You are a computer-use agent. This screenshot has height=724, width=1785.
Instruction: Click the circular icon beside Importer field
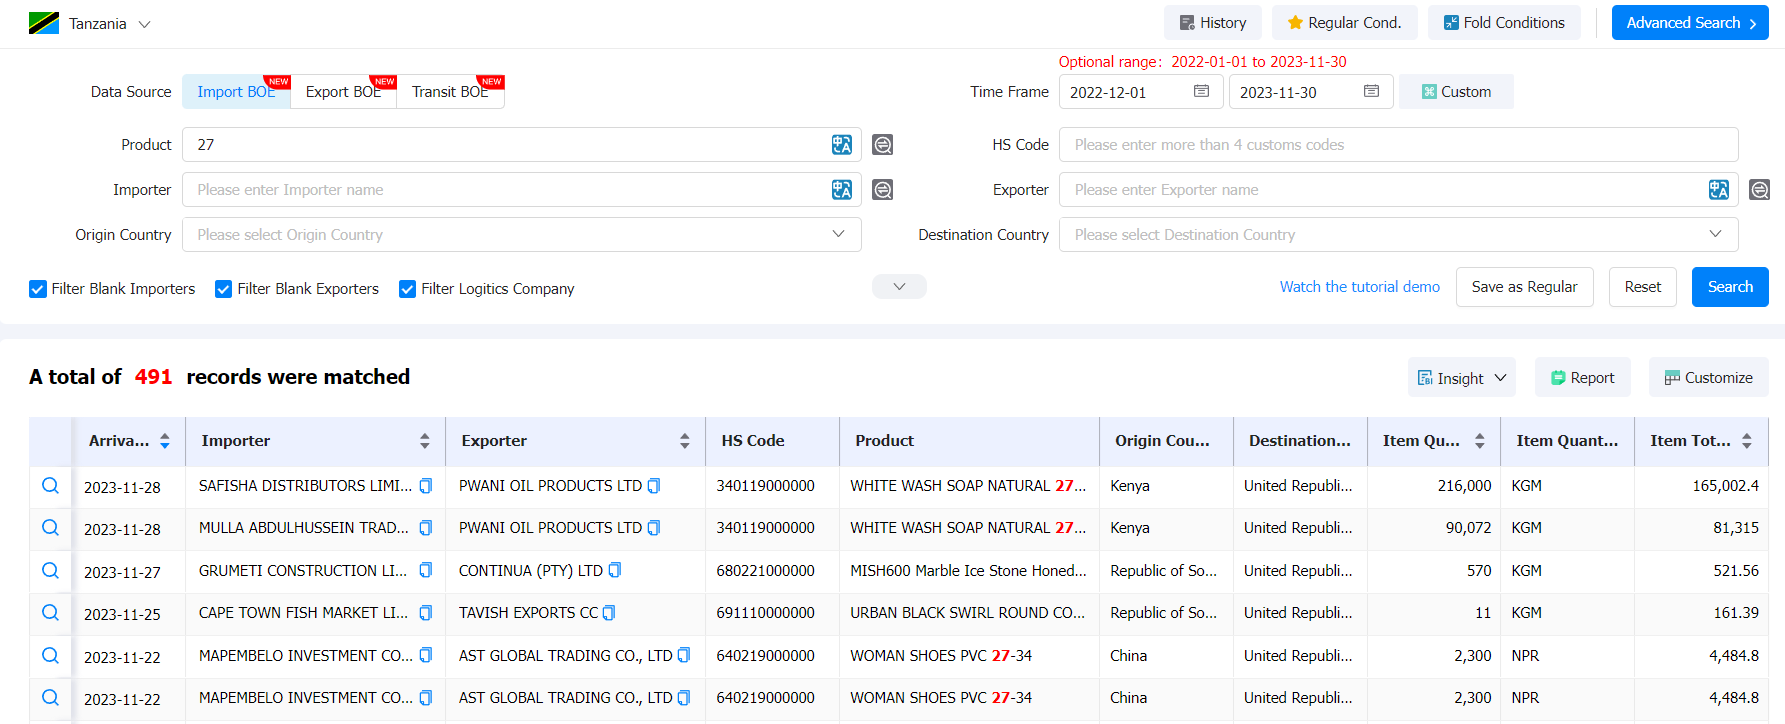click(882, 190)
